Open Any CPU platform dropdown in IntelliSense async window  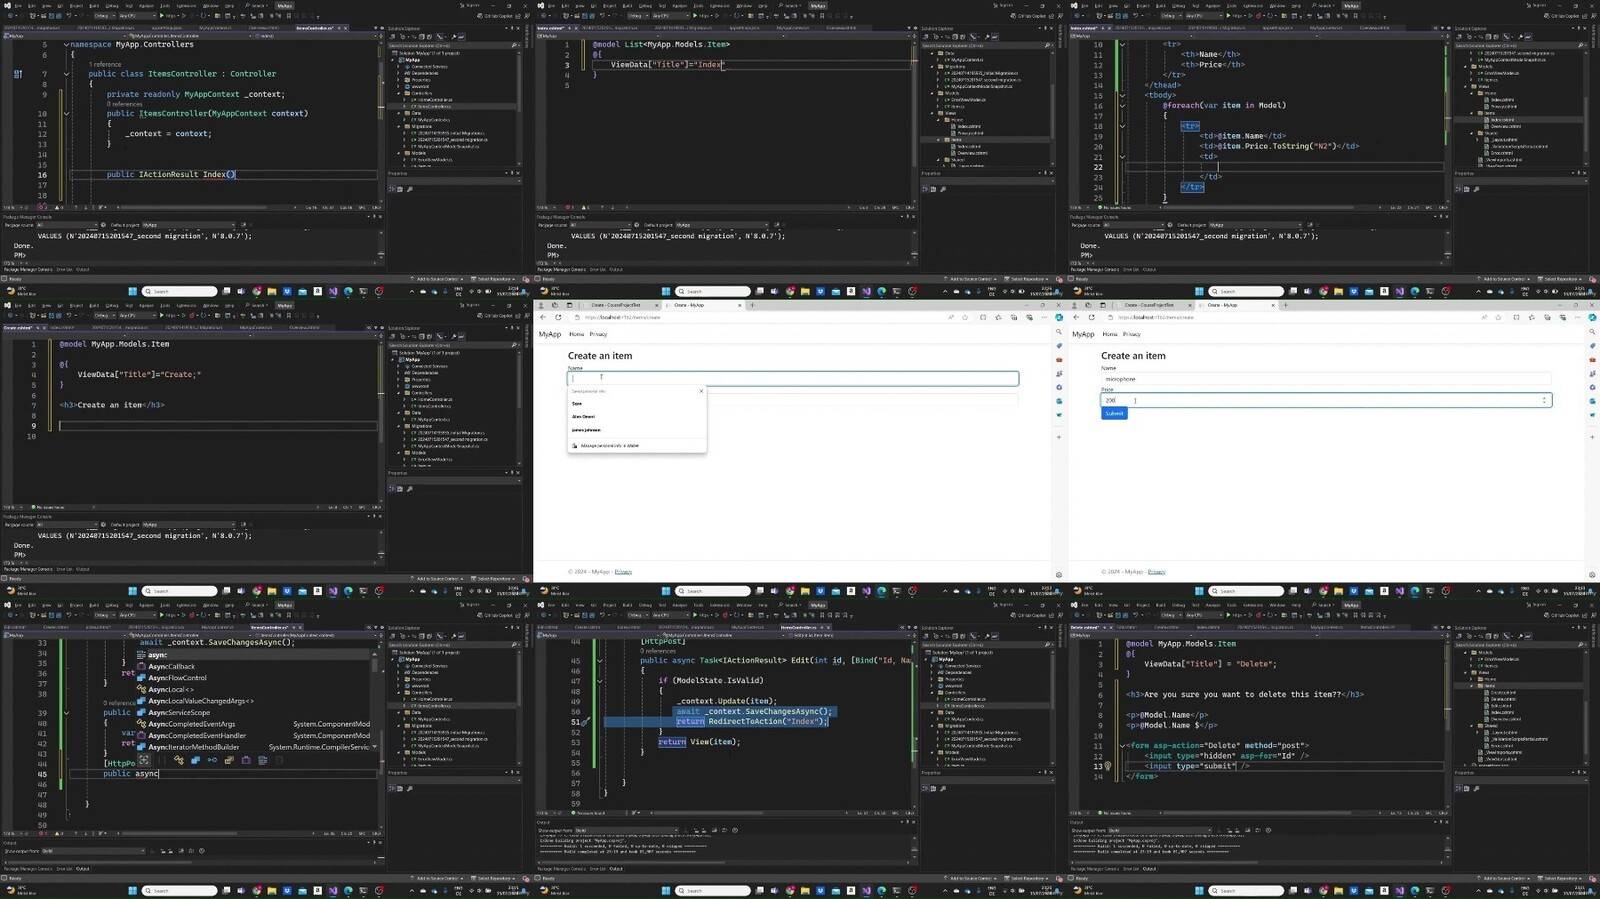137,615
